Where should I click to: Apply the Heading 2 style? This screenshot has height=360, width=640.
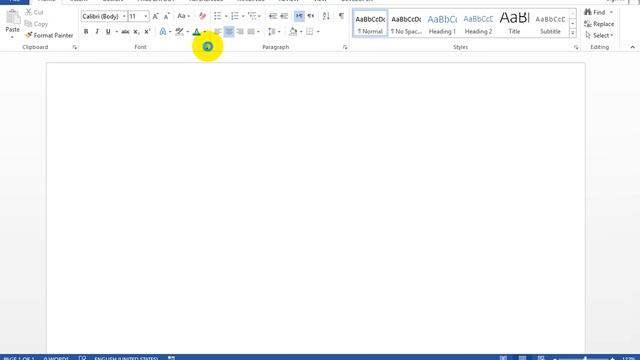point(478,24)
